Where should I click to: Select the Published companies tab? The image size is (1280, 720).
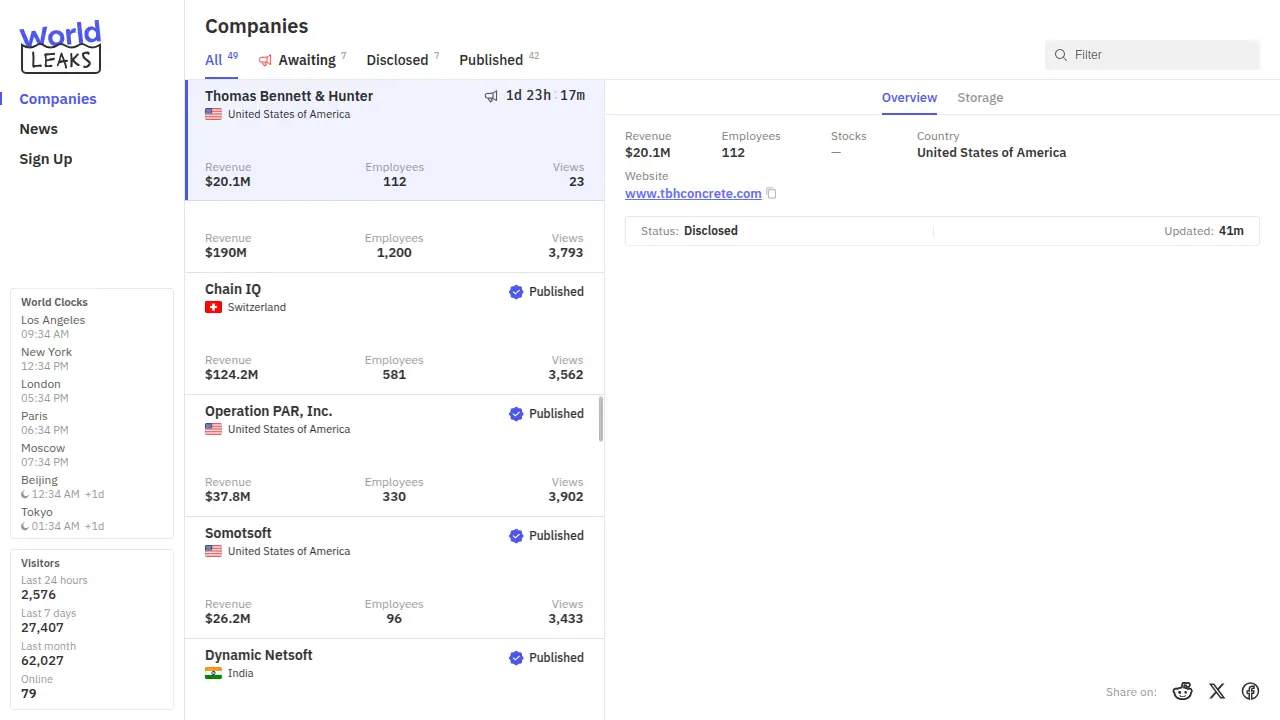[491, 60]
